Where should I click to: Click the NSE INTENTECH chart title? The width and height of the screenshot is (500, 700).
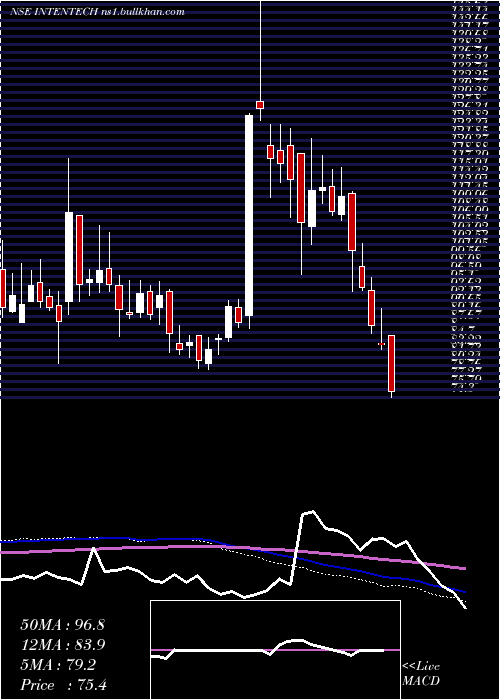click(x=97, y=12)
